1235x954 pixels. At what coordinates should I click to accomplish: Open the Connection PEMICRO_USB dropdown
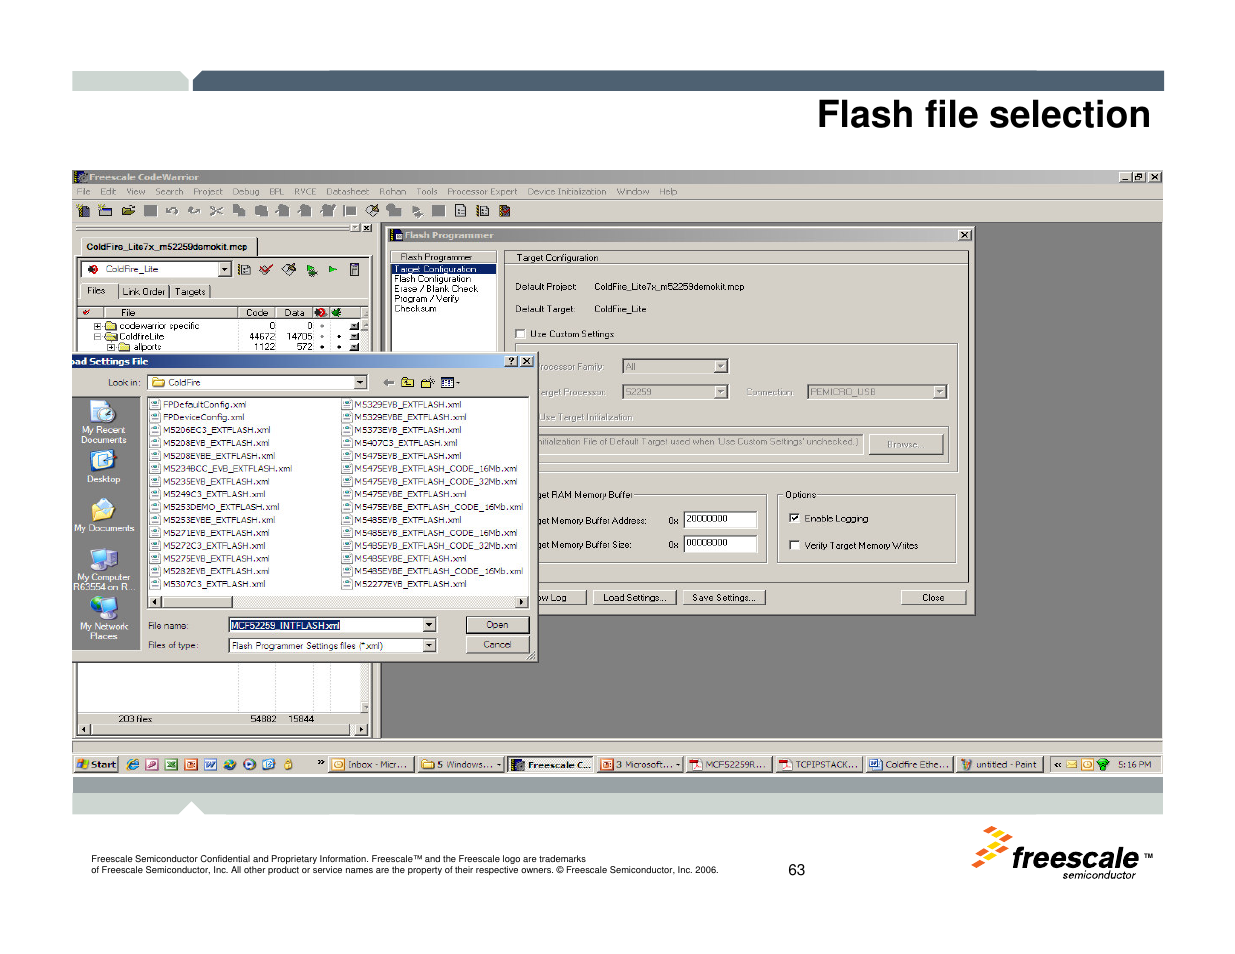tap(940, 392)
